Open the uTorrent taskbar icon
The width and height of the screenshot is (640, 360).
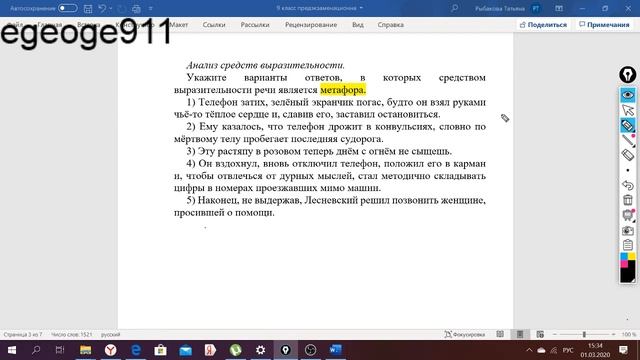pyautogui.click(x=236, y=350)
